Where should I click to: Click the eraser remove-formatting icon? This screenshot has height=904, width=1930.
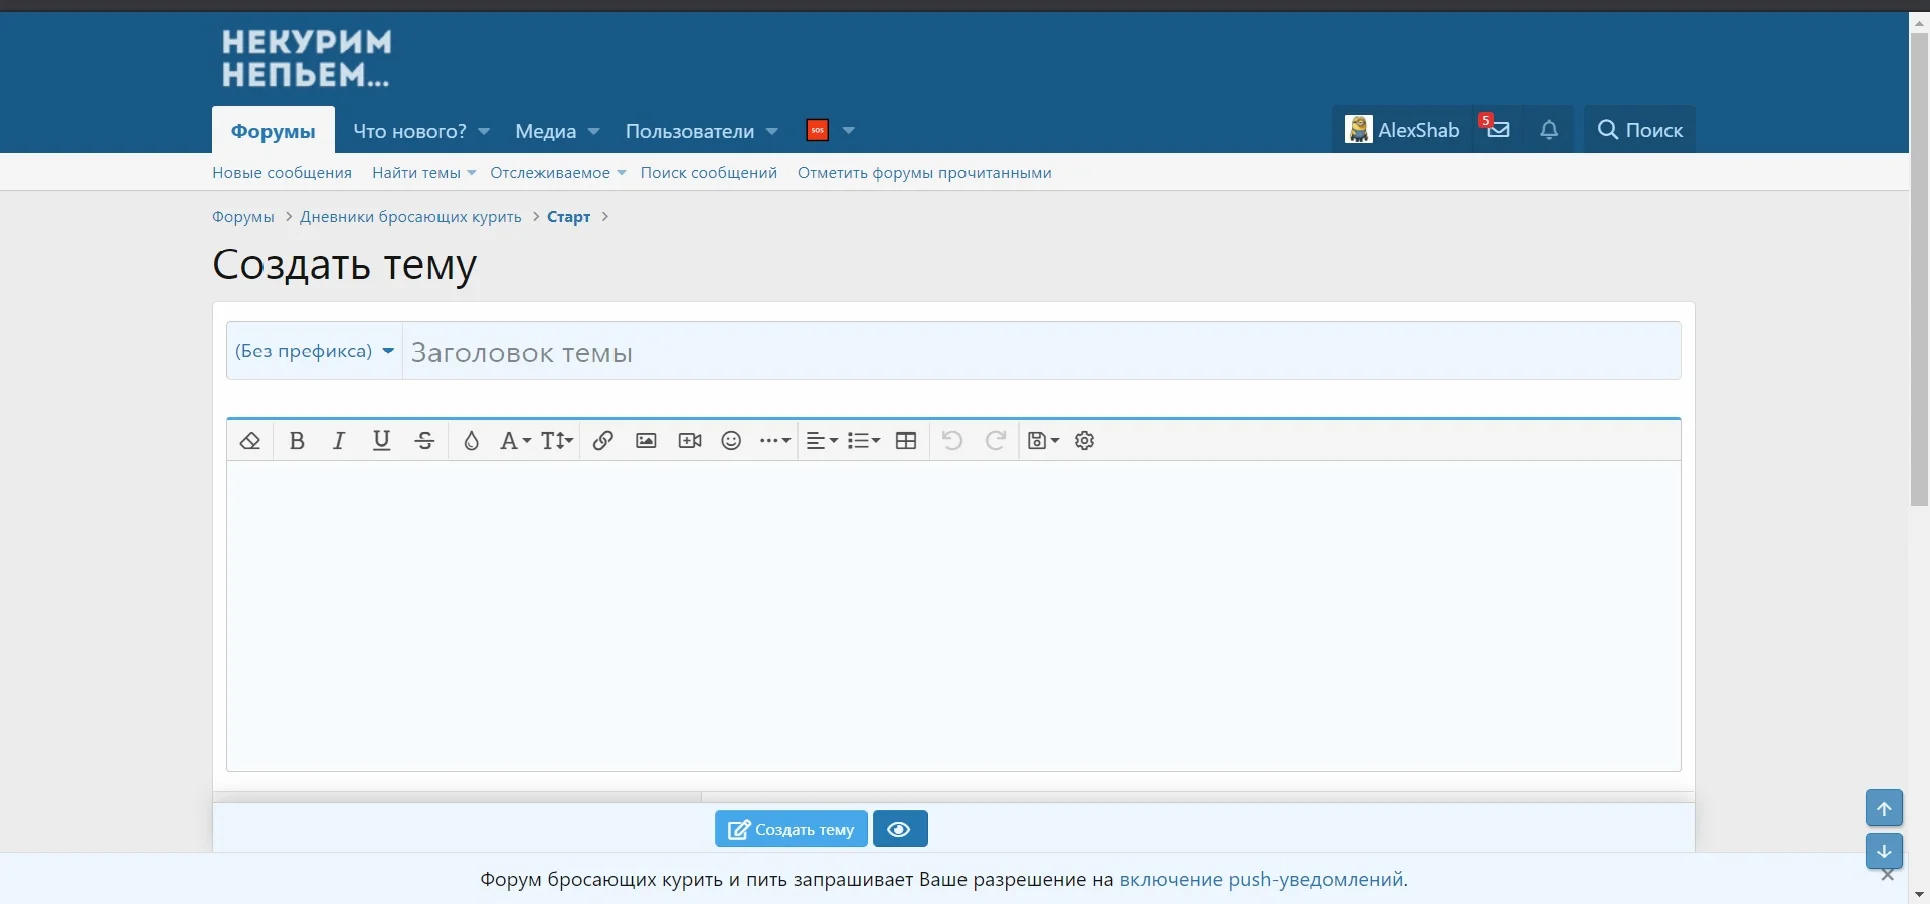pyautogui.click(x=250, y=441)
